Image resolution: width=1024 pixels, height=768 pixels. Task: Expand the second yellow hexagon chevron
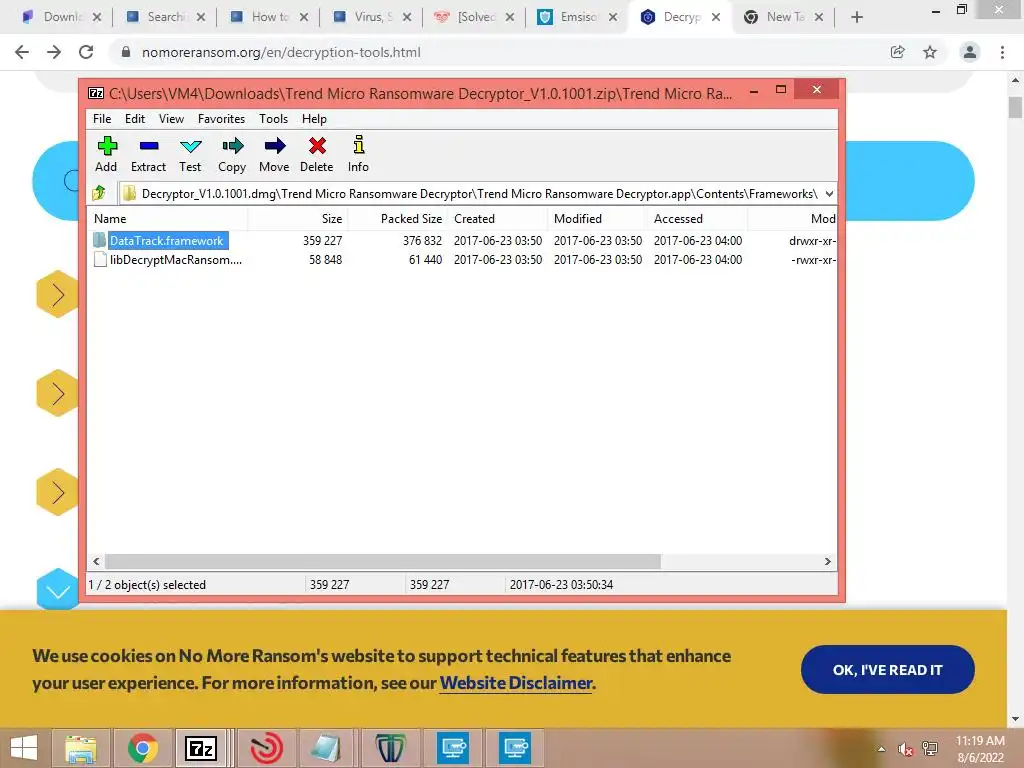(57, 393)
